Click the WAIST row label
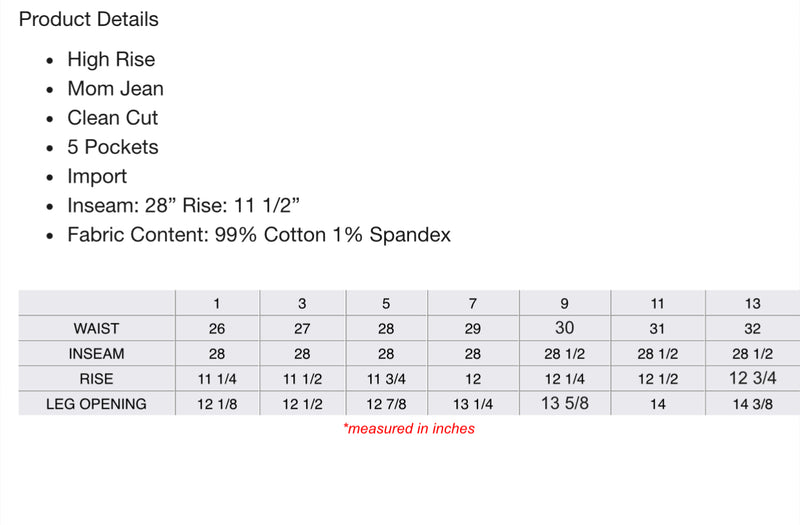Image resolution: width=800 pixels, height=525 pixels. tap(96, 329)
